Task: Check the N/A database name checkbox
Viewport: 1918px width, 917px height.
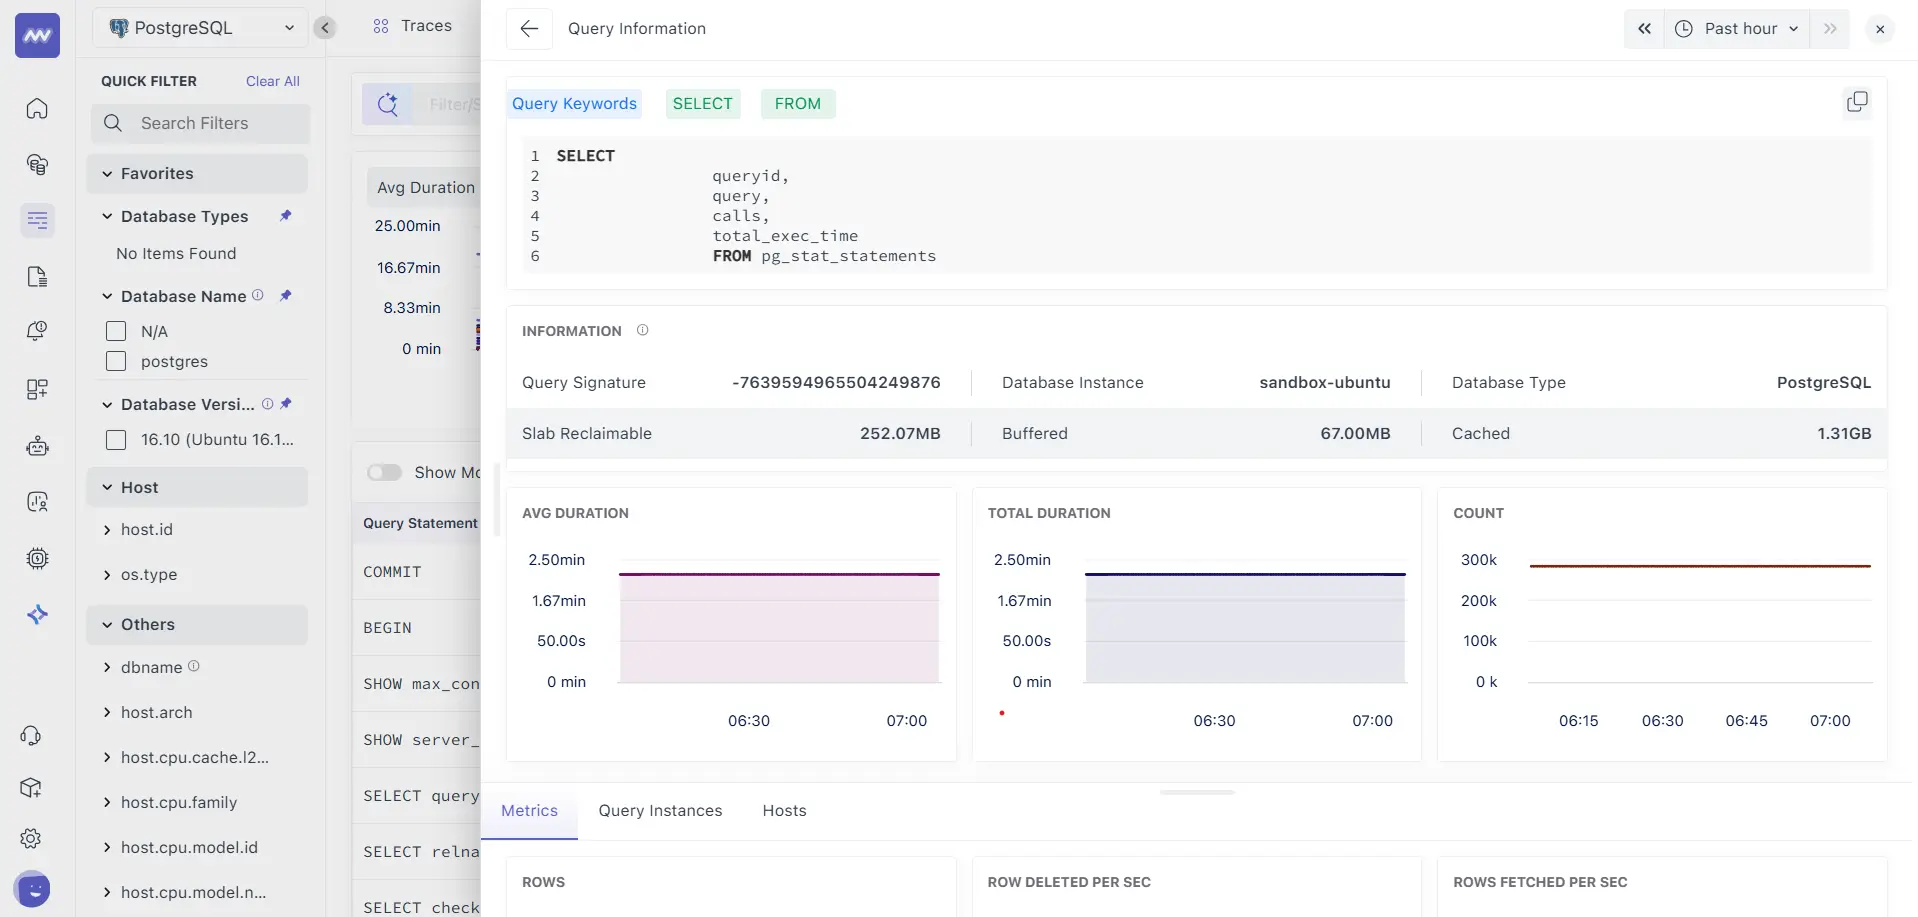Action: click(115, 330)
